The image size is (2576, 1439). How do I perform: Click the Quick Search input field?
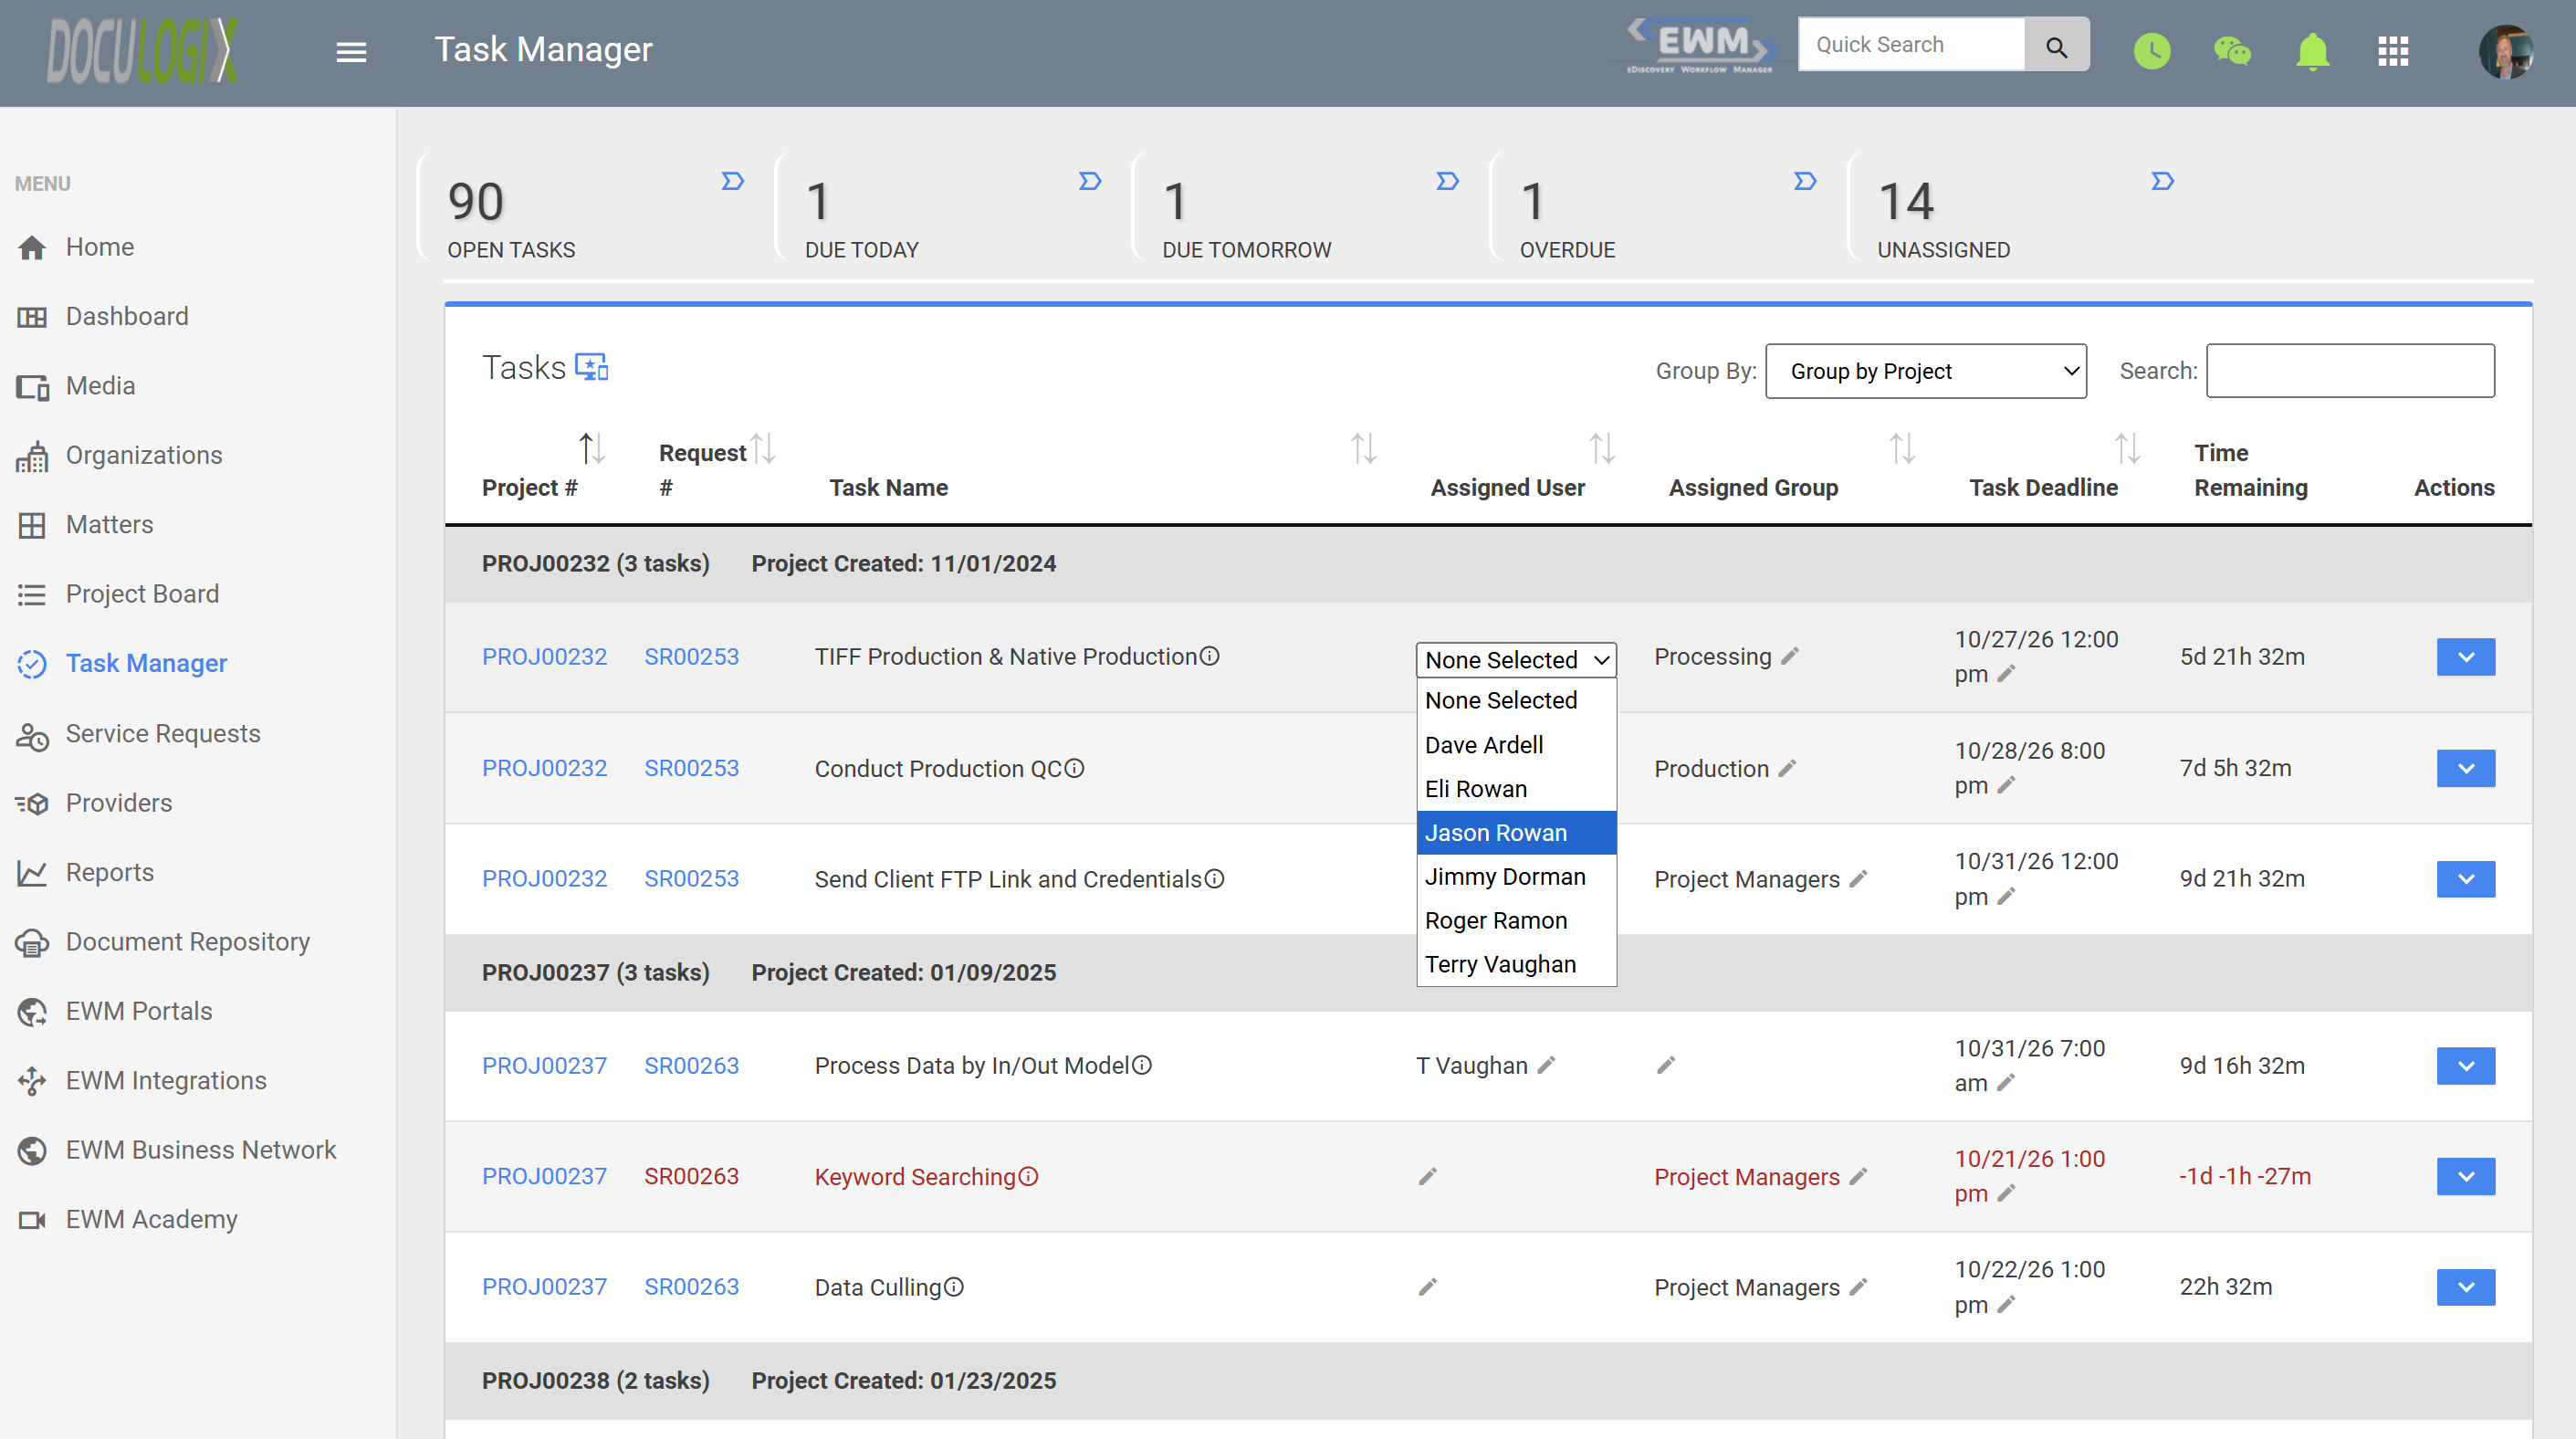click(1911, 45)
